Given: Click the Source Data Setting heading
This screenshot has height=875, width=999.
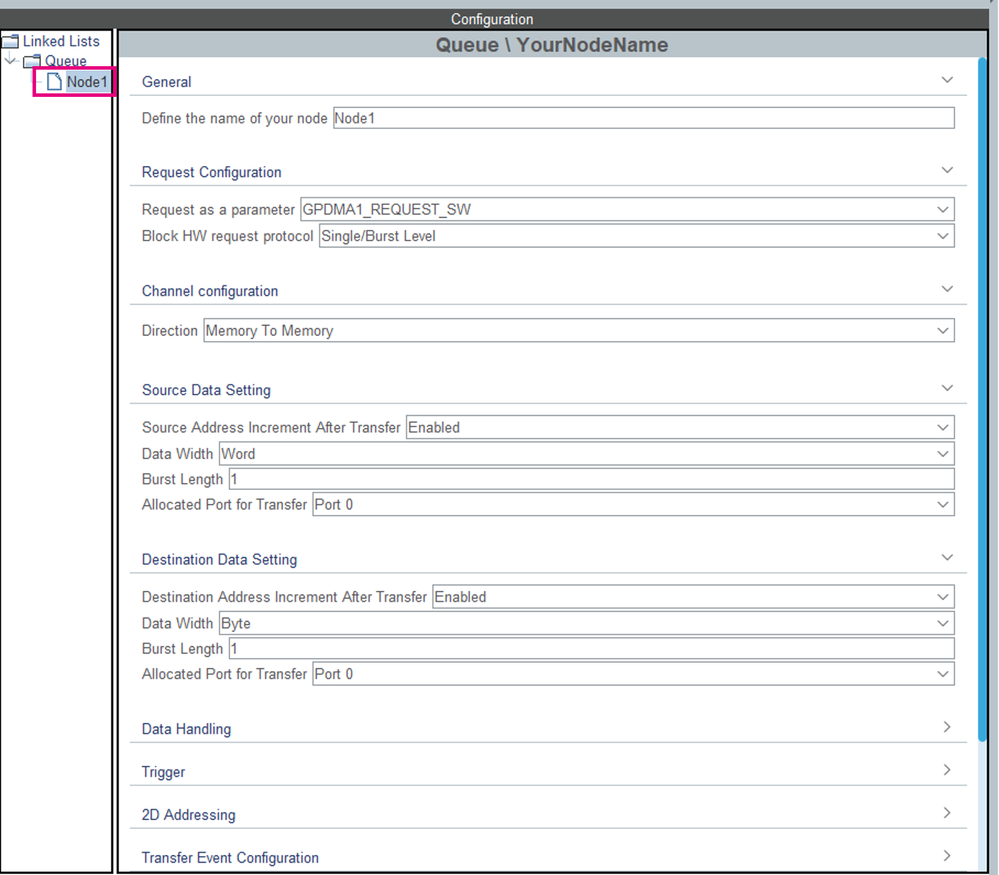Looking at the screenshot, I should coord(206,391).
